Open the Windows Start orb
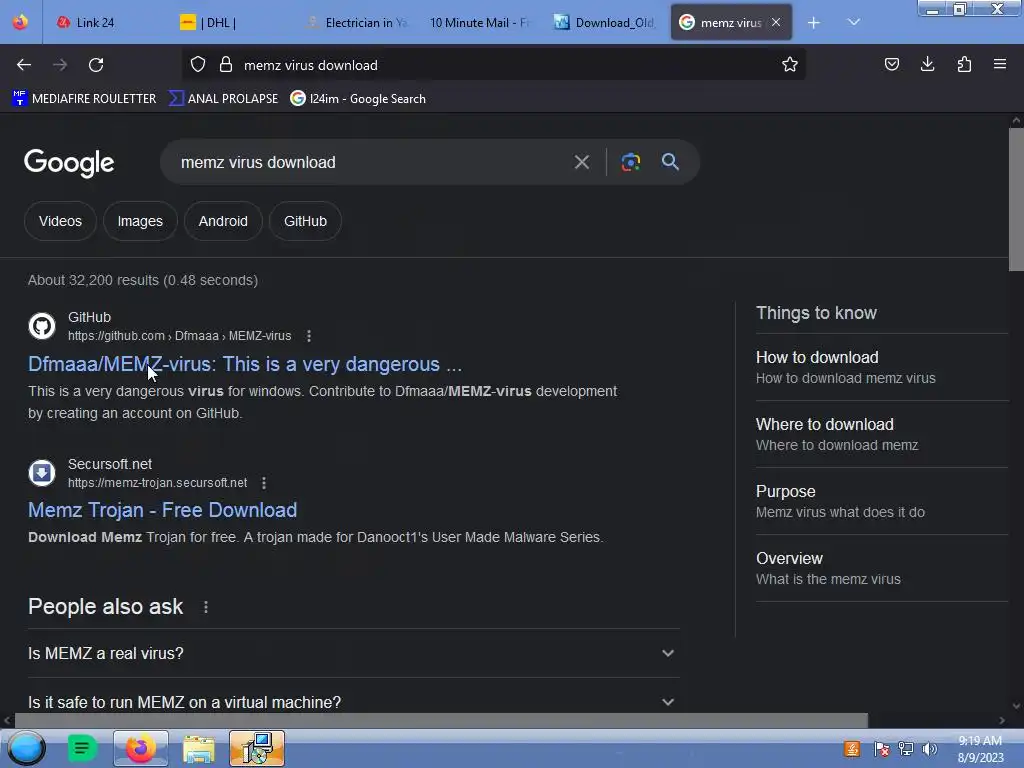1024x768 pixels. click(x=27, y=748)
